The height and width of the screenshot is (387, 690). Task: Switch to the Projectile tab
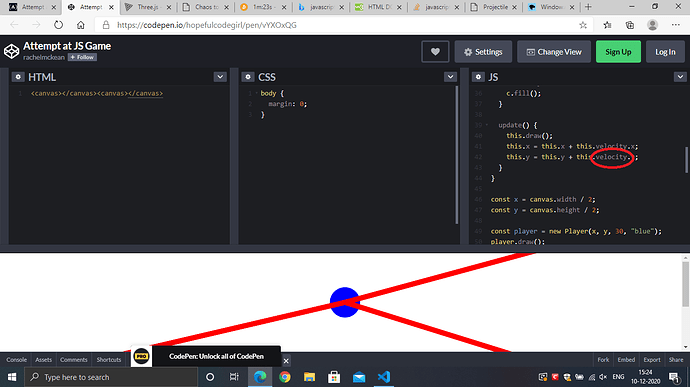coord(494,7)
